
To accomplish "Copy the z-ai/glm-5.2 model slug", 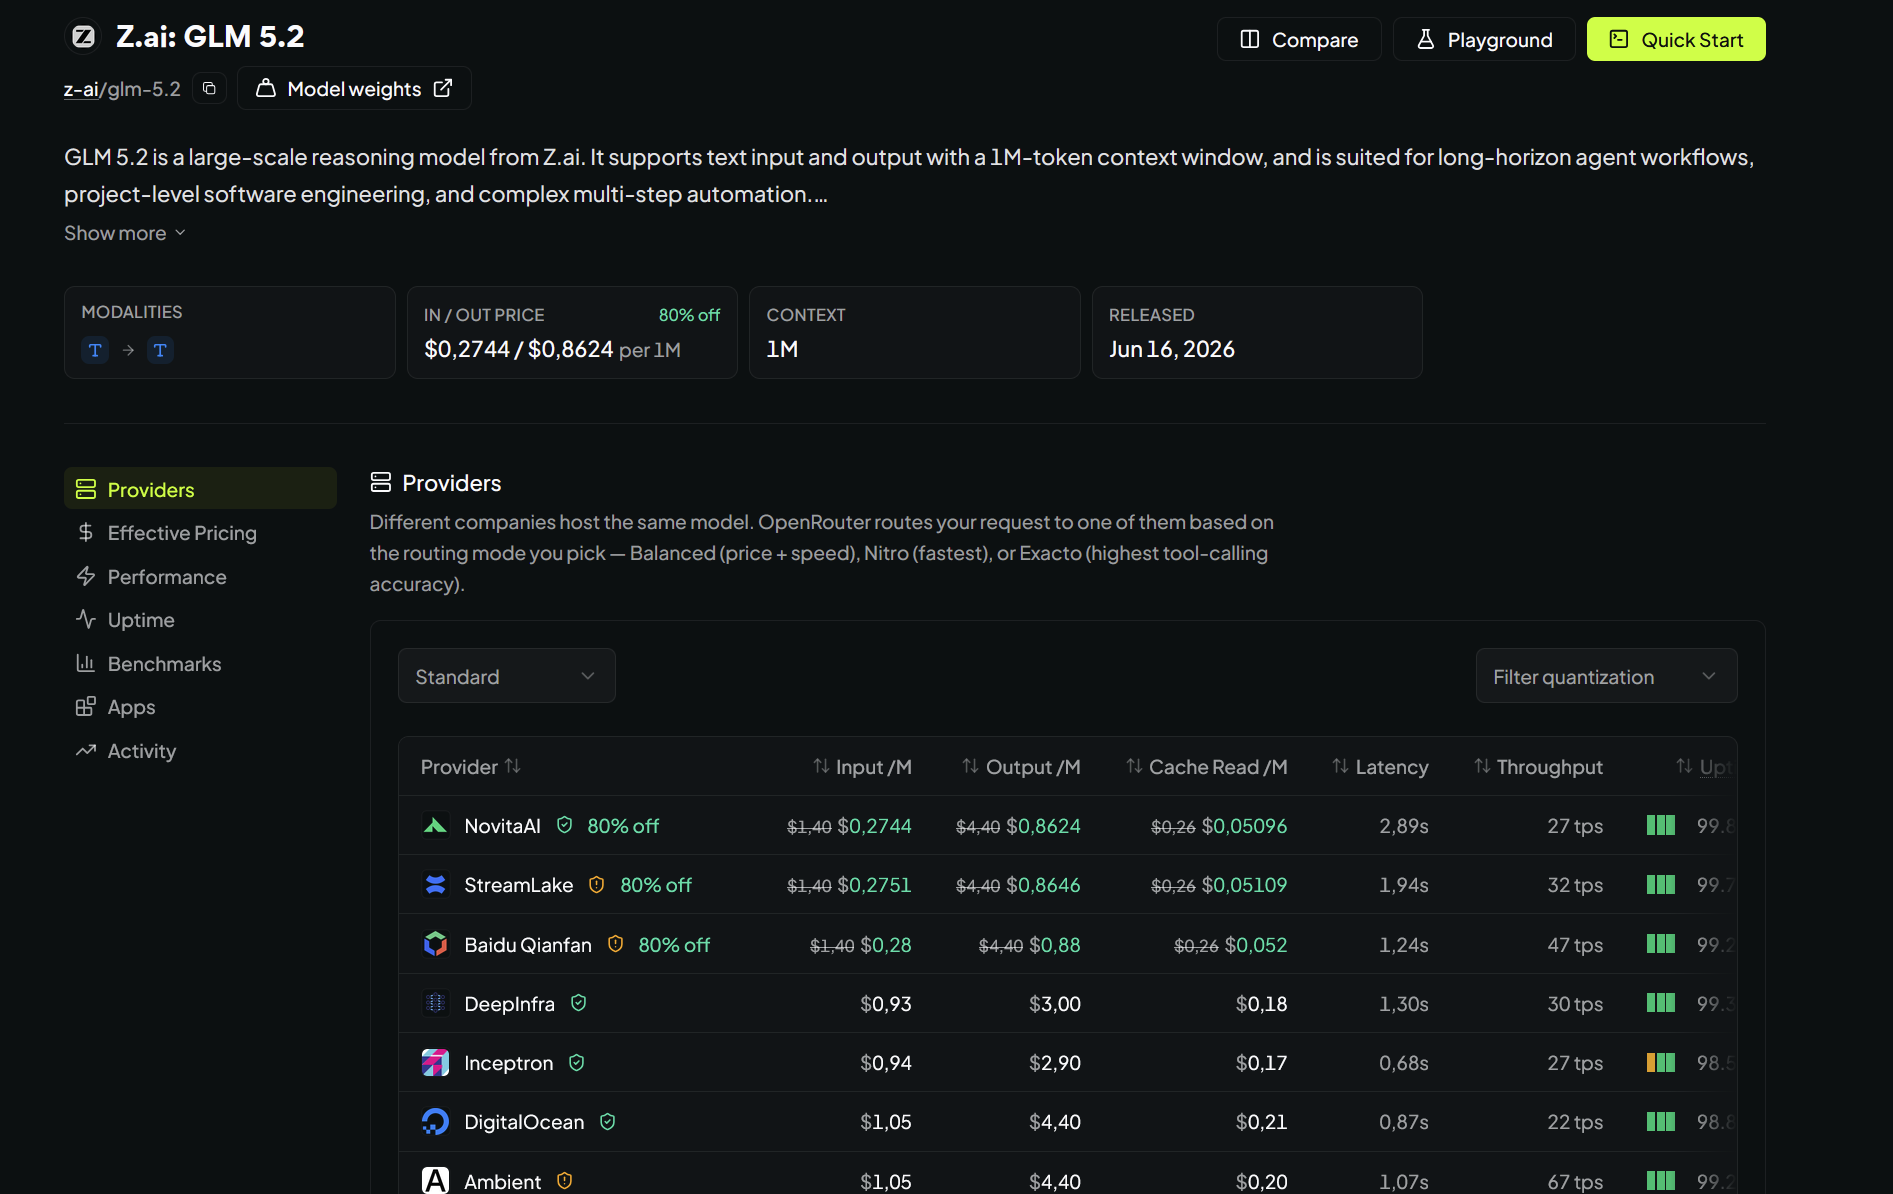I will click(209, 89).
